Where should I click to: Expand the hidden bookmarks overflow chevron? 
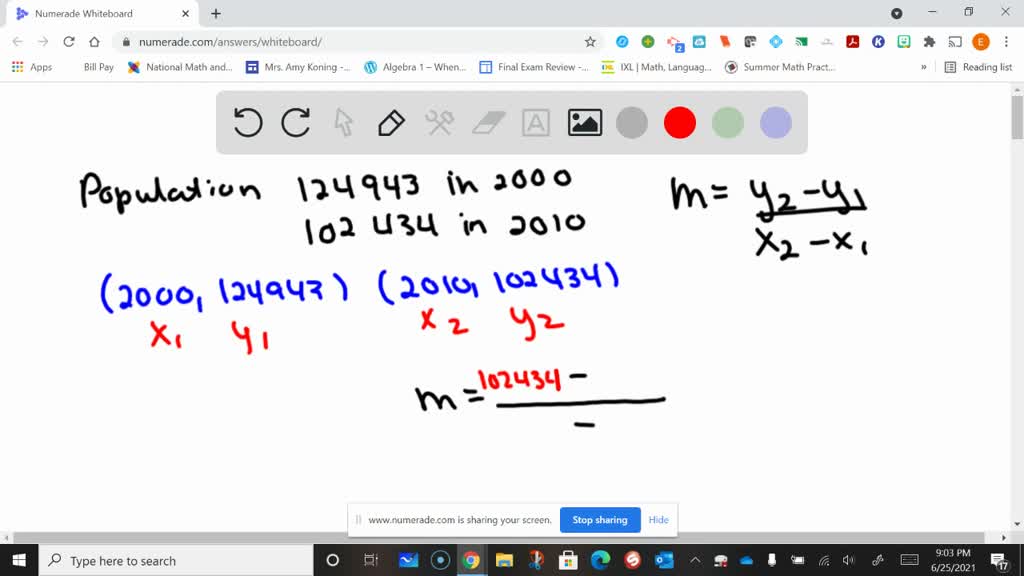coord(924,67)
